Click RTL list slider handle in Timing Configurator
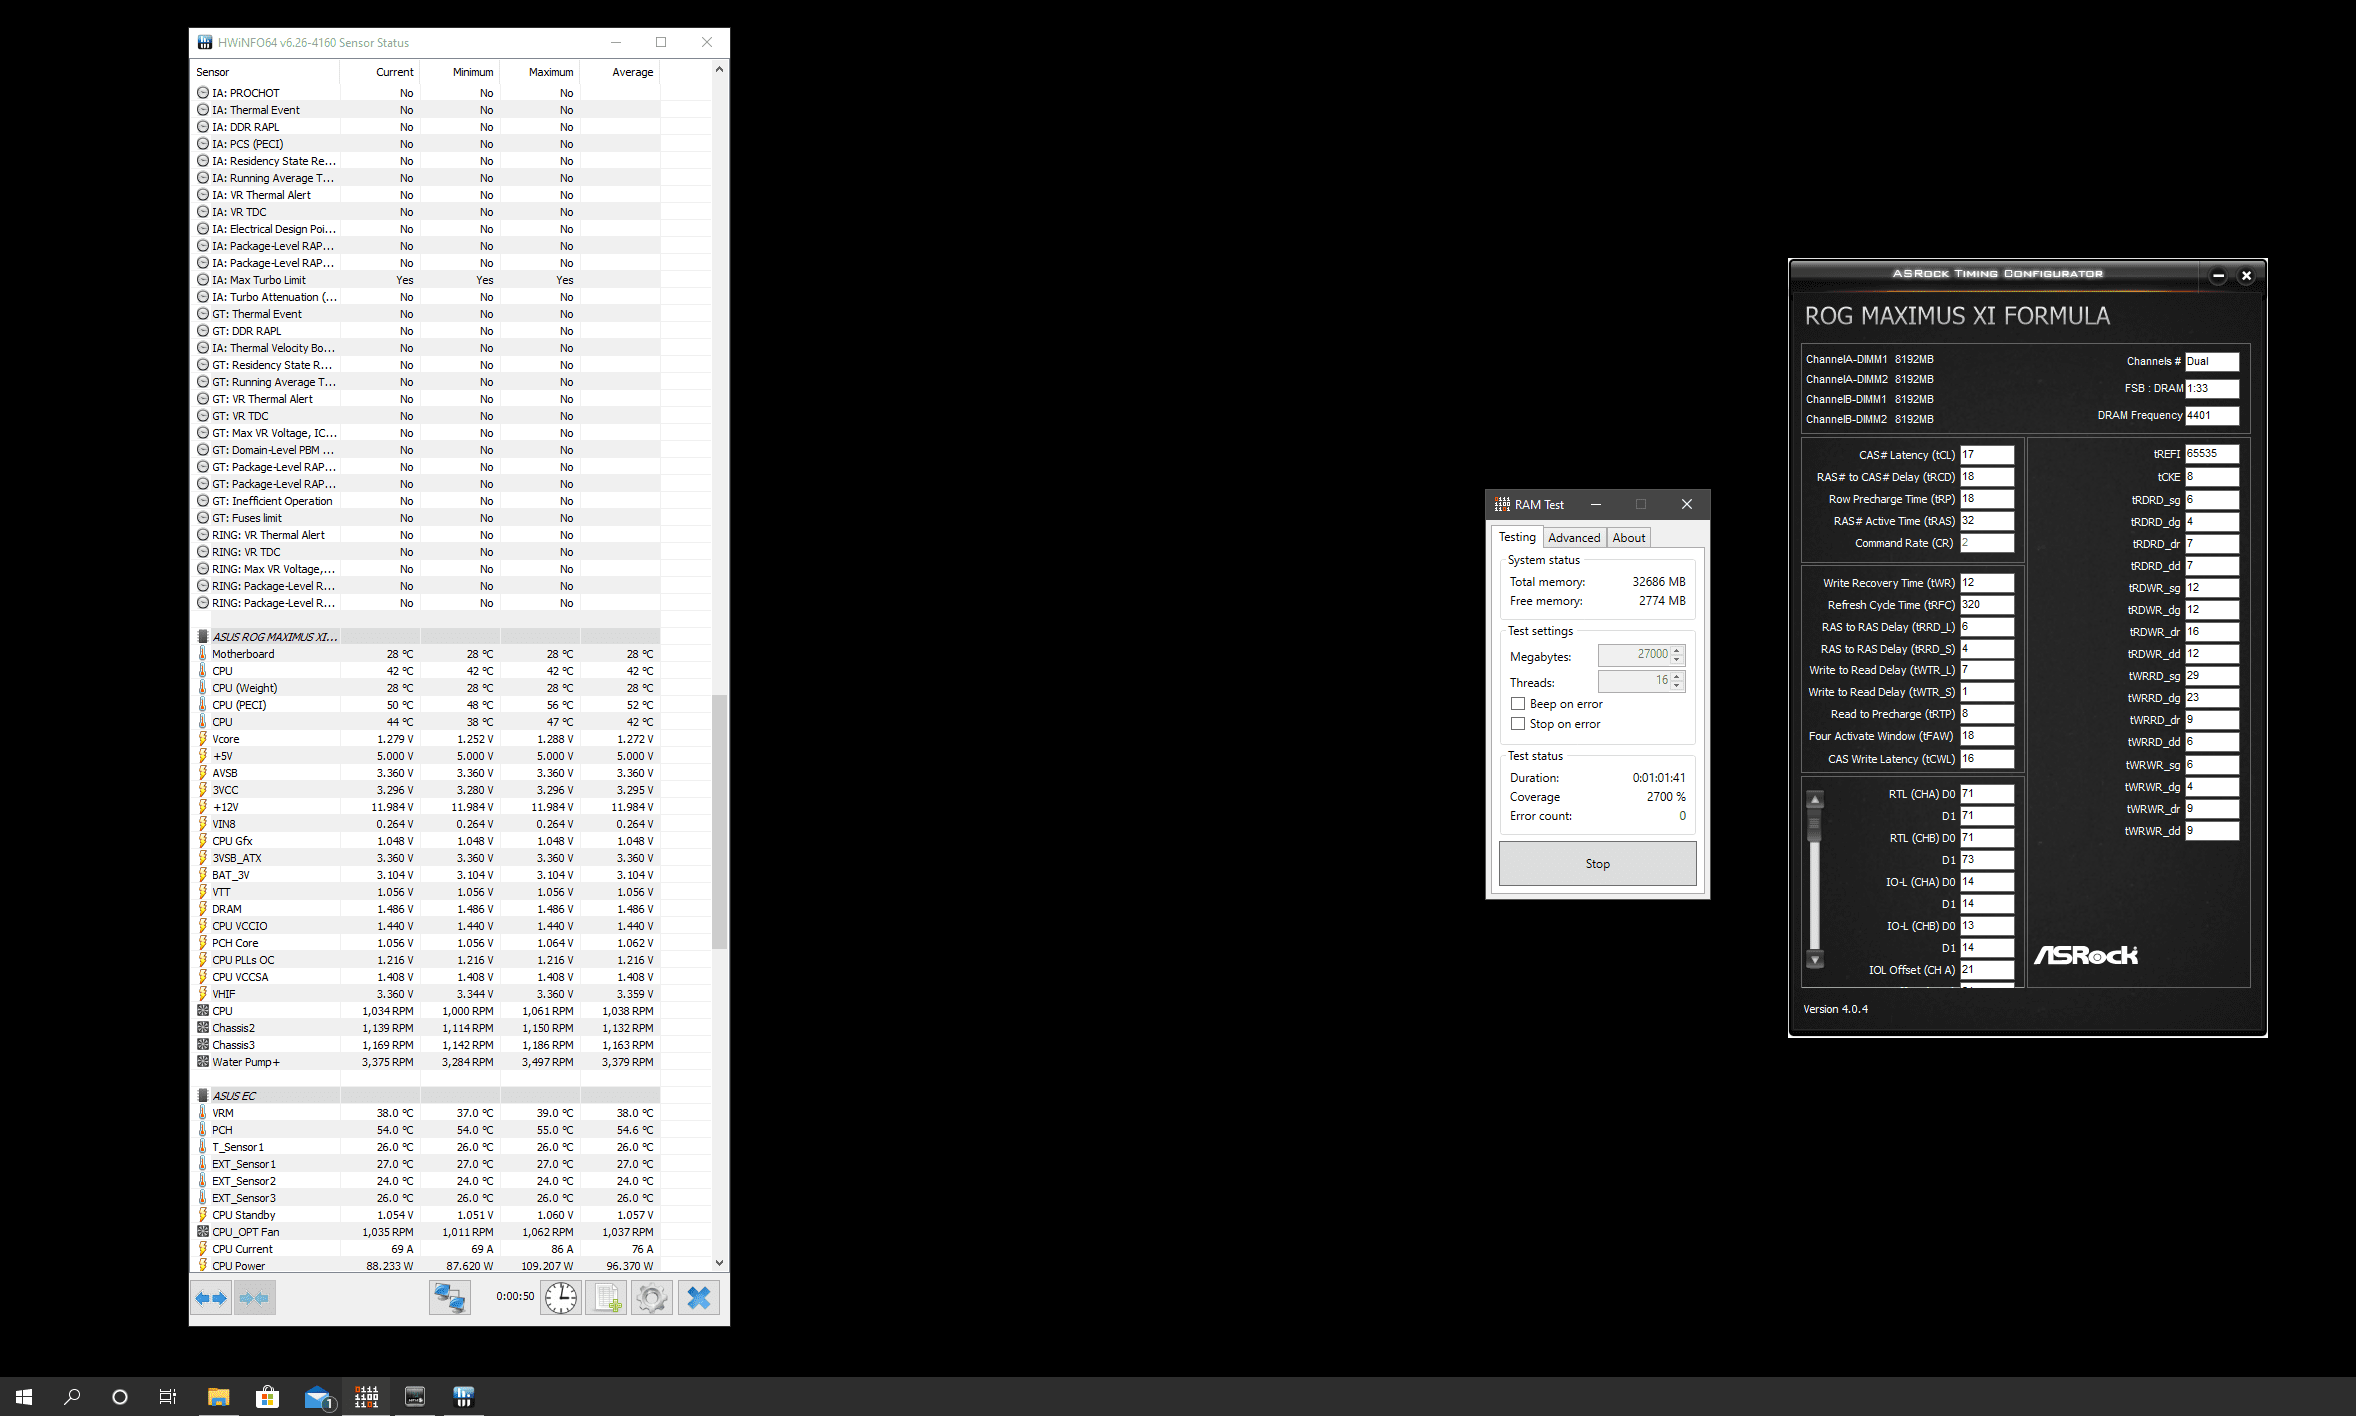Image resolution: width=2356 pixels, height=1416 pixels. tap(1815, 825)
